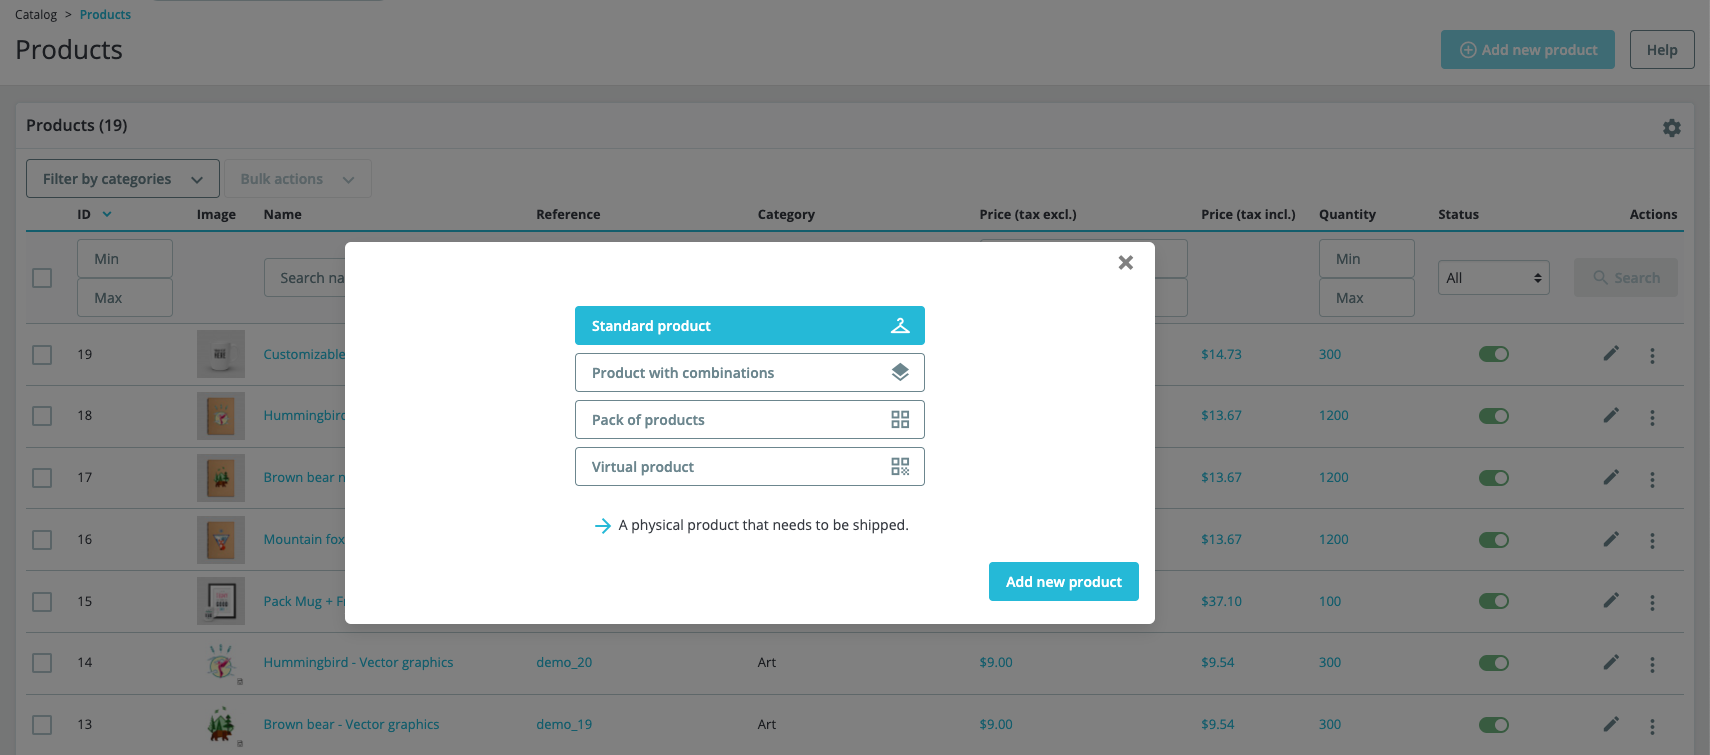Screen dimensions: 1710x755
Task: Click the Hummingbird vector graphics product thumbnail
Action: point(221,663)
